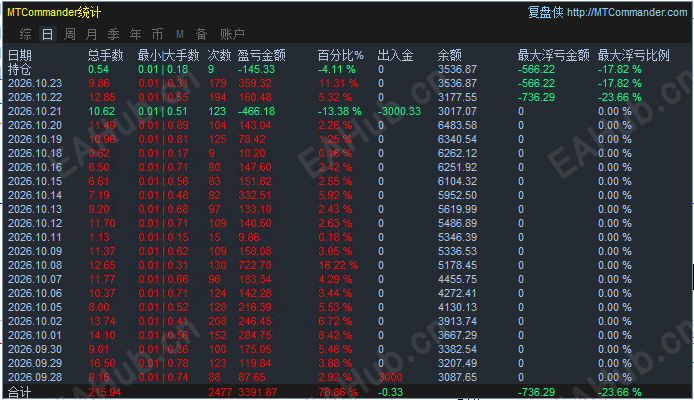Select the 2026.10.11 date row

[x=35, y=238]
